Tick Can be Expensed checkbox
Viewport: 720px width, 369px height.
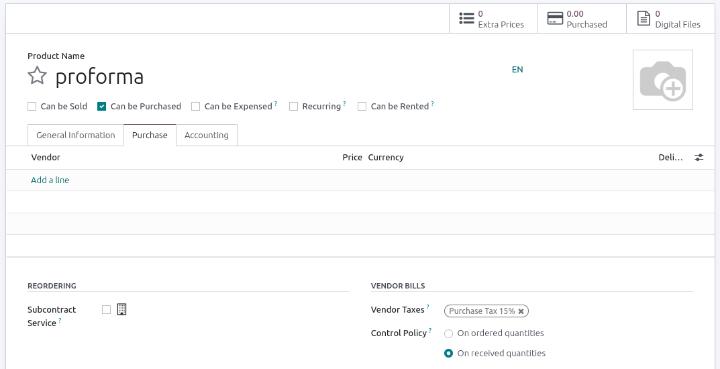pyautogui.click(x=196, y=106)
